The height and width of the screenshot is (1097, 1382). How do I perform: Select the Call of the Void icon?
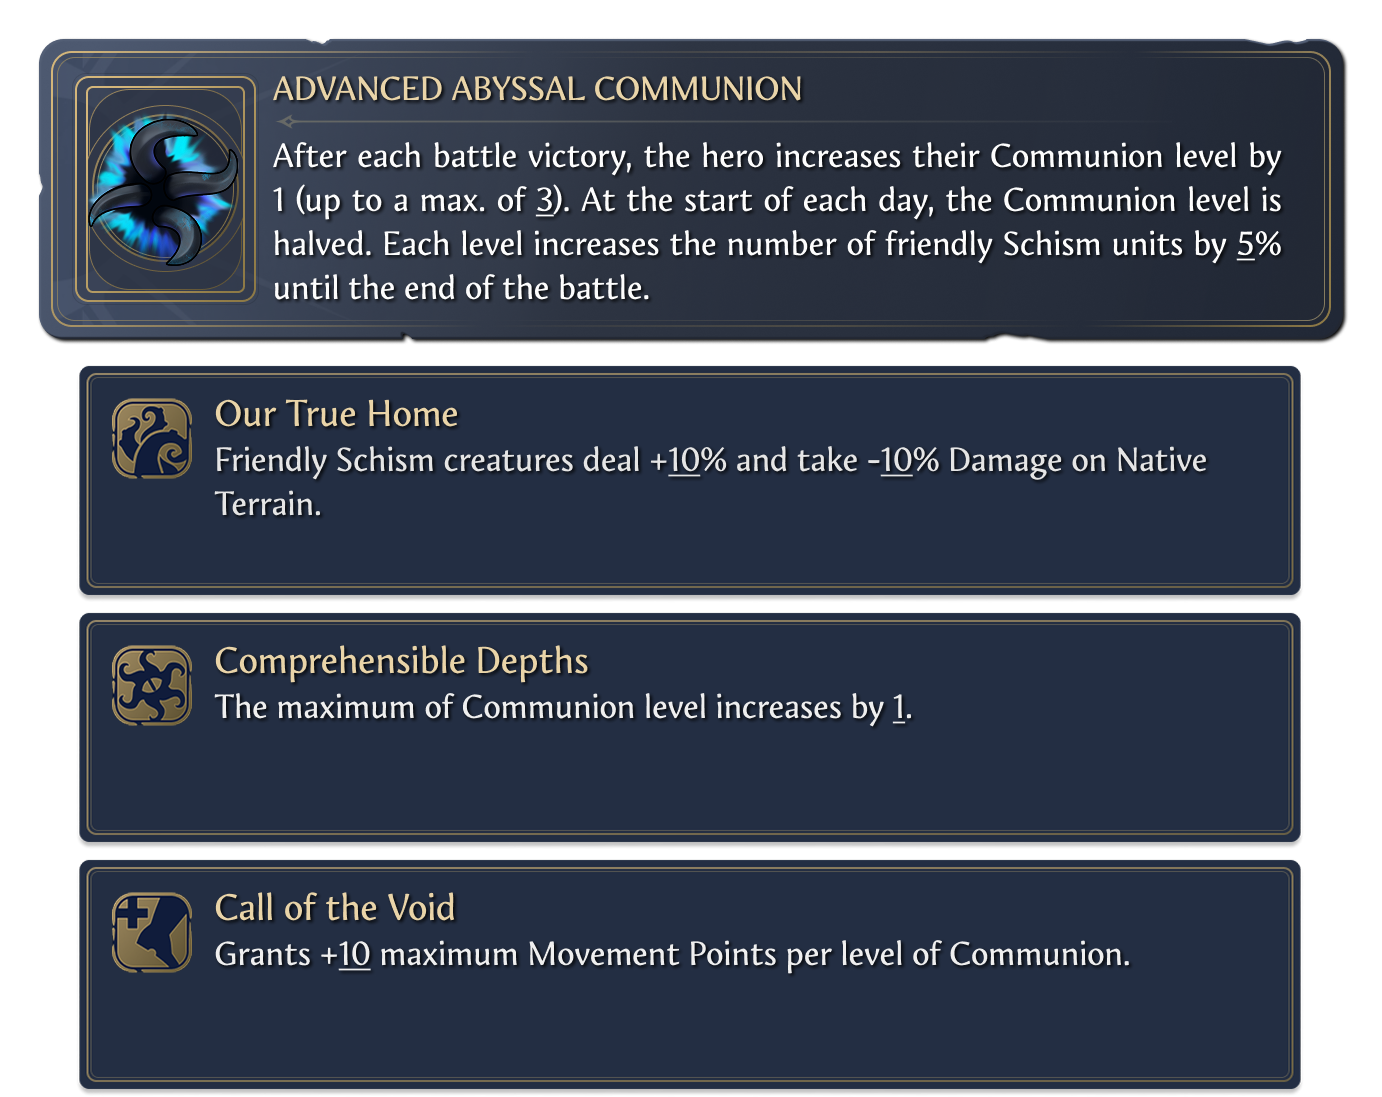click(152, 932)
